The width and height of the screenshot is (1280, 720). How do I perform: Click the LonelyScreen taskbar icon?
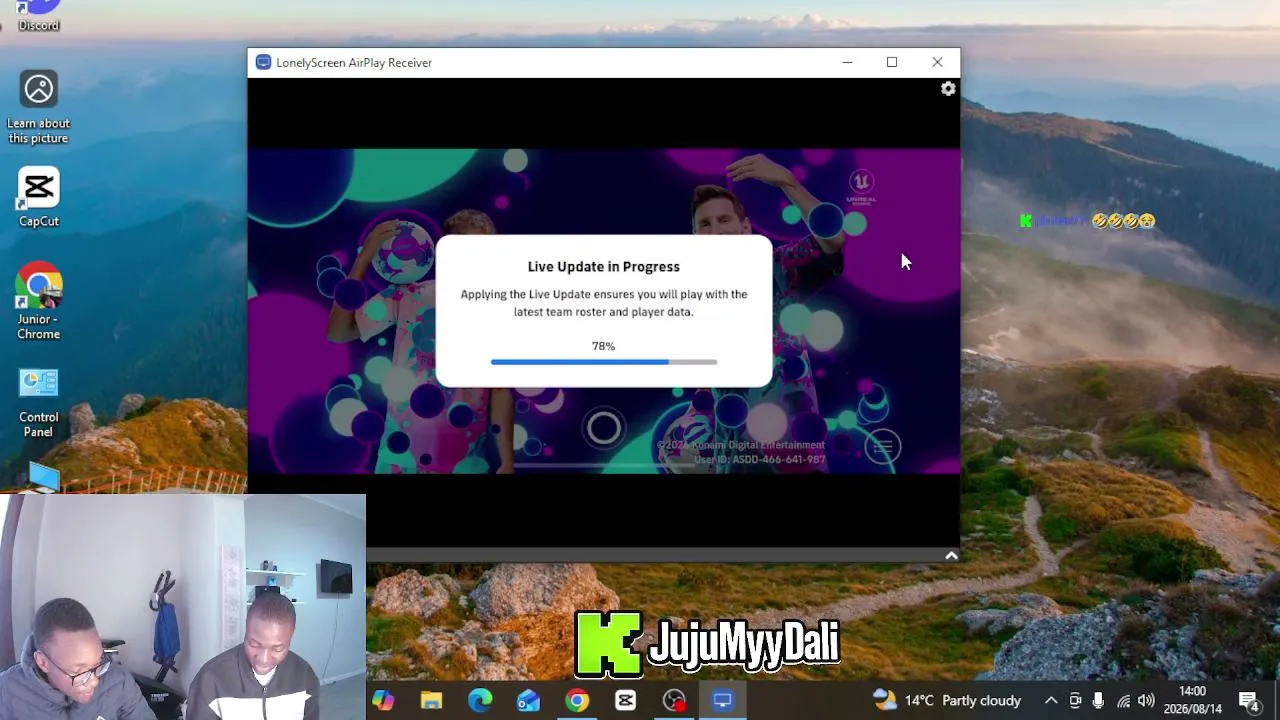[x=722, y=700]
